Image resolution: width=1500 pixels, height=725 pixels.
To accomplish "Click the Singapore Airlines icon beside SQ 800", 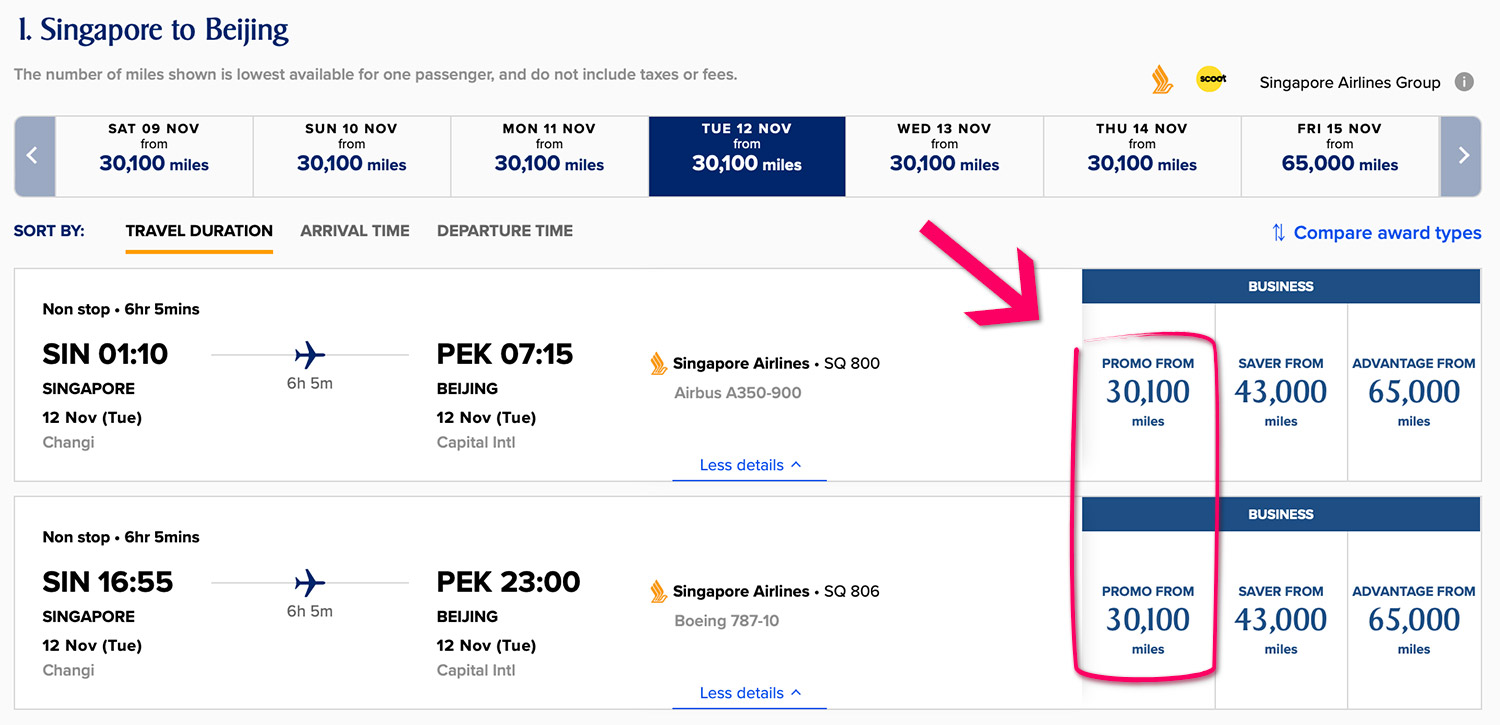I will (x=659, y=364).
